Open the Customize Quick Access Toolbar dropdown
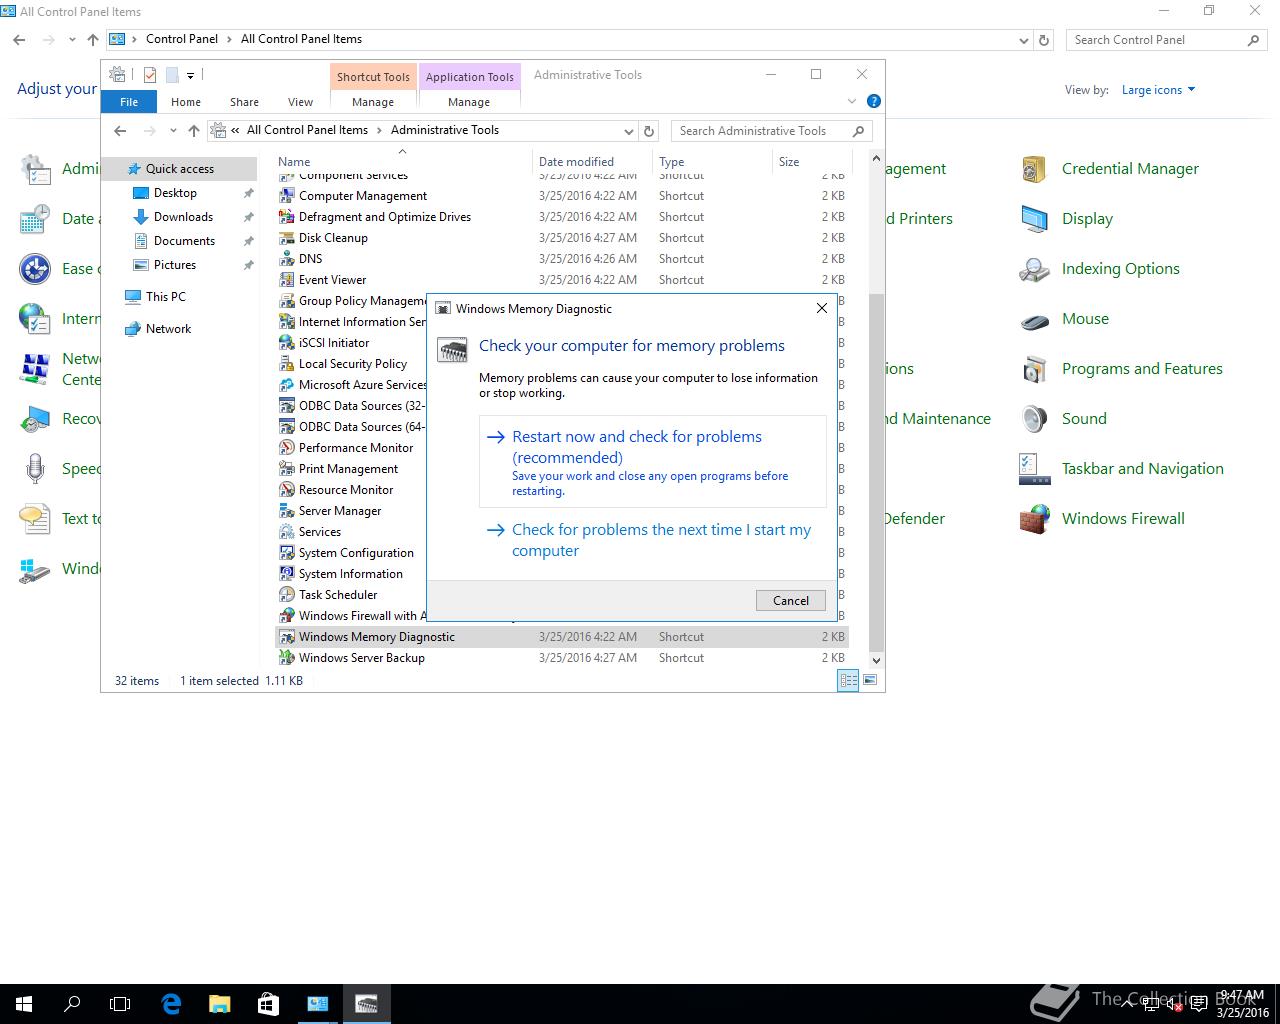The width and height of the screenshot is (1280, 1024). 190,75
